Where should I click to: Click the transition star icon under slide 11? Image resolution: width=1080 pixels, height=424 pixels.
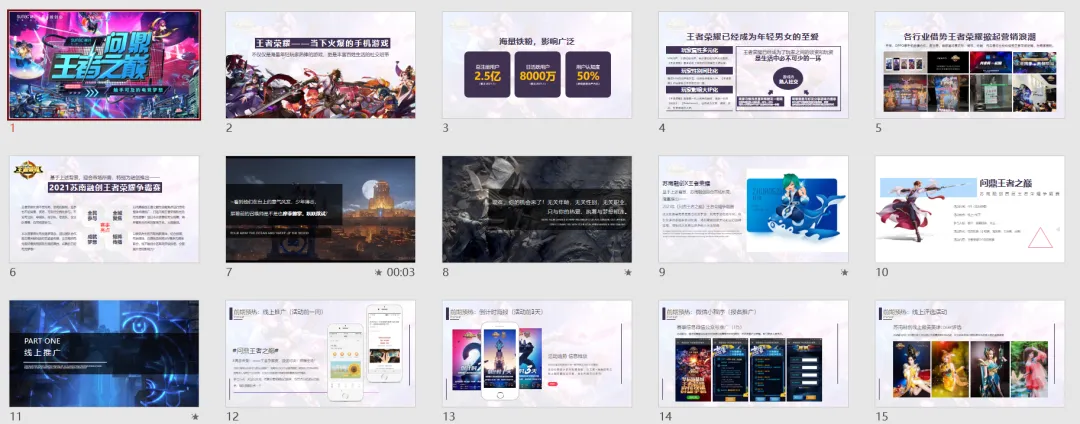click(195, 416)
